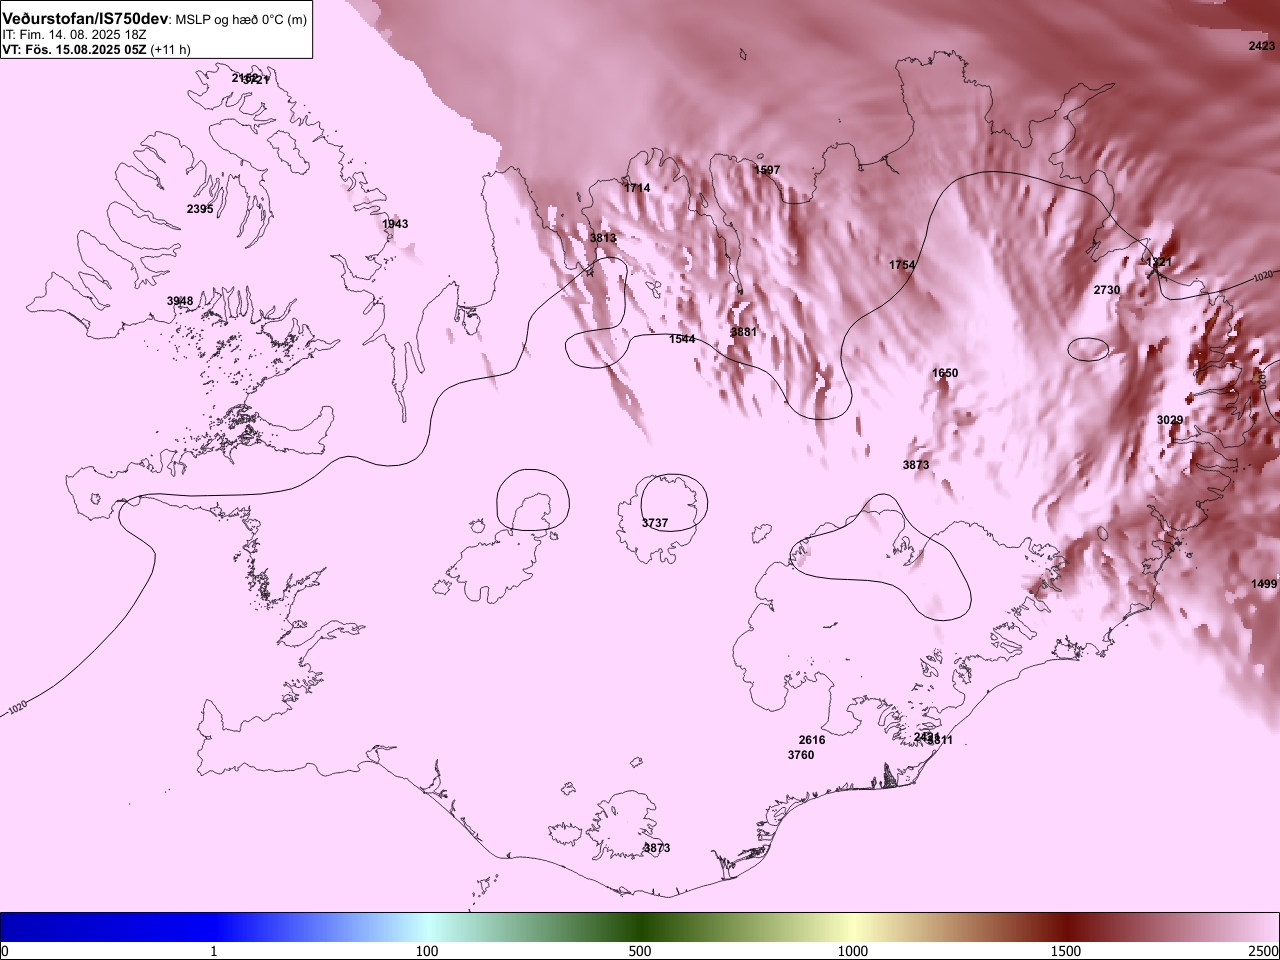Click the colorbar label 2500
1280x960 pixels.
click(x=1264, y=951)
